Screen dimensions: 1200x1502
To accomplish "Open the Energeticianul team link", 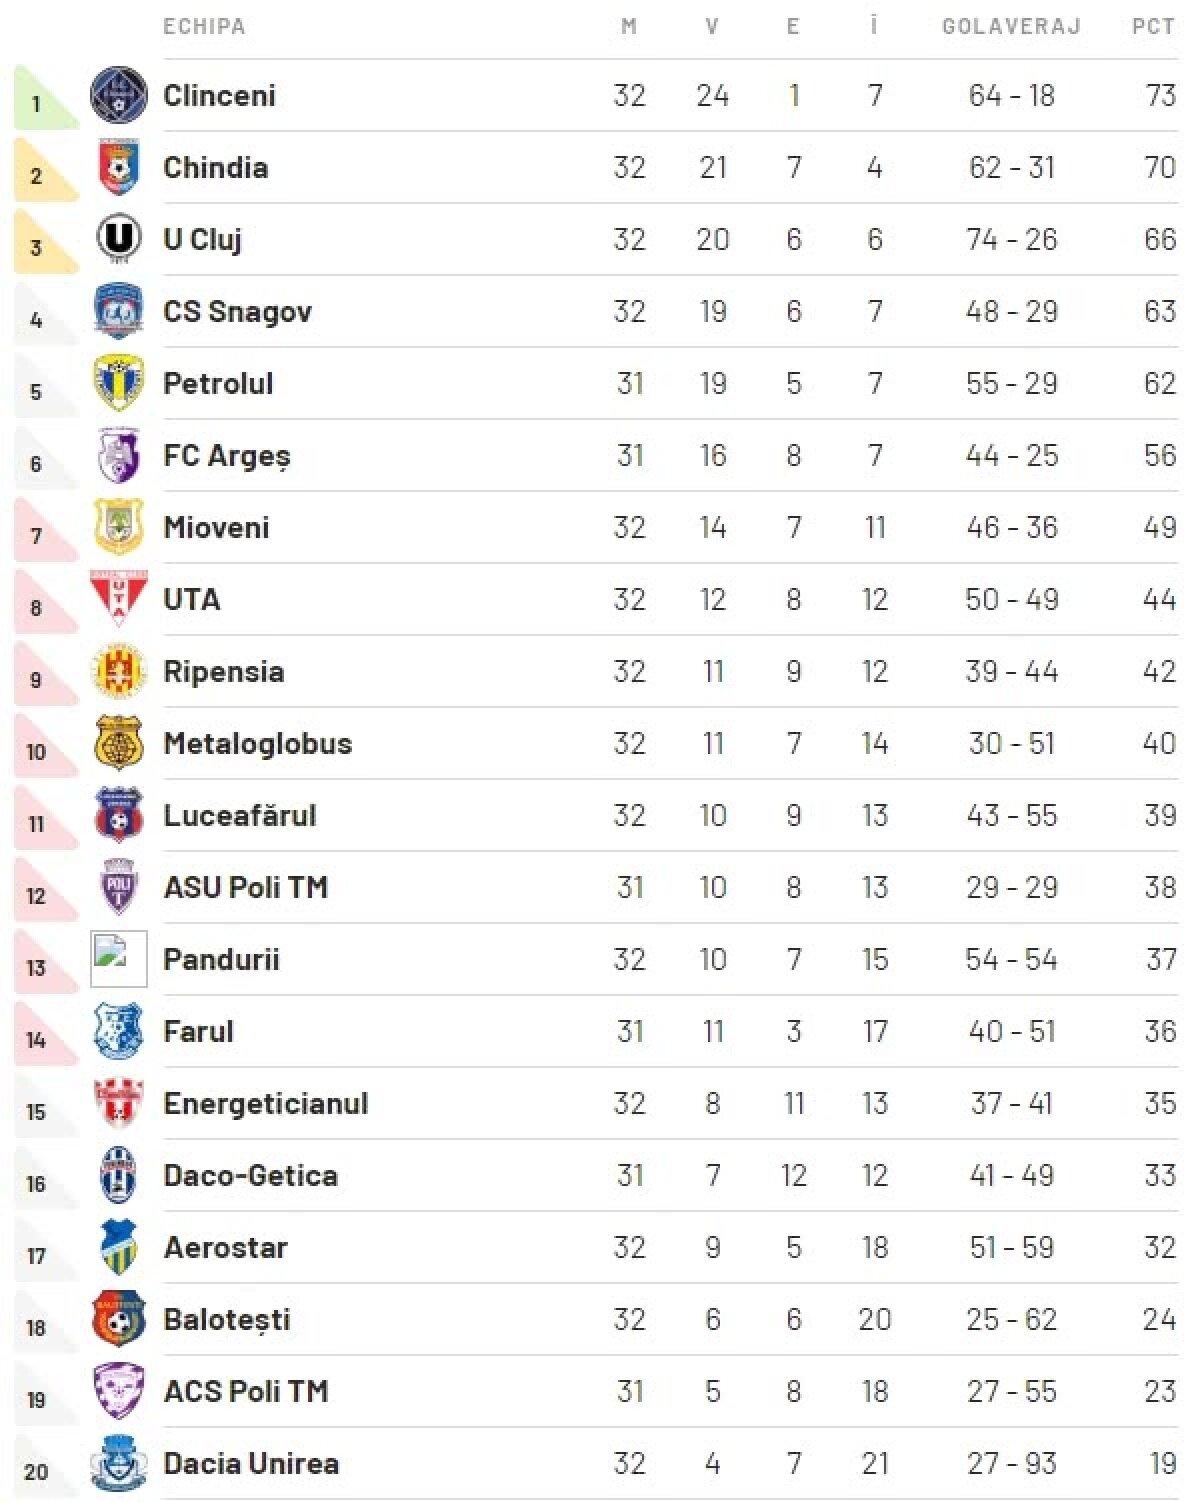I will pyautogui.click(x=265, y=1103).
